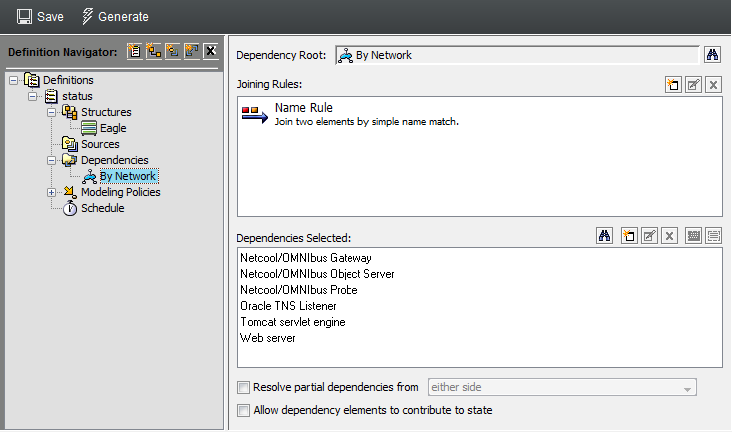Collapse the Structures node

pyautogui.click(x=51, y=113)
